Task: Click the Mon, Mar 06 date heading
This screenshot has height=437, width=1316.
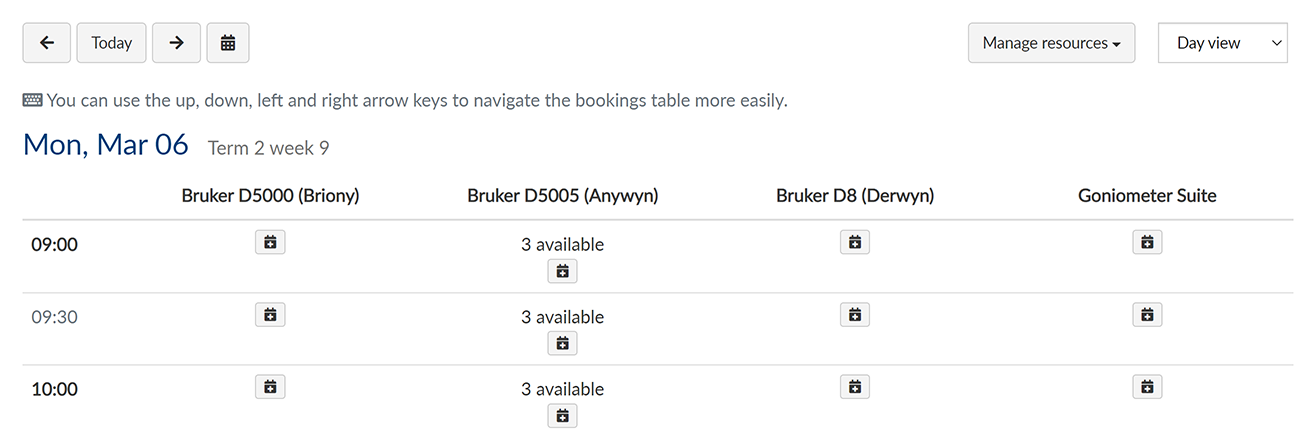Action: pos(106,145)
